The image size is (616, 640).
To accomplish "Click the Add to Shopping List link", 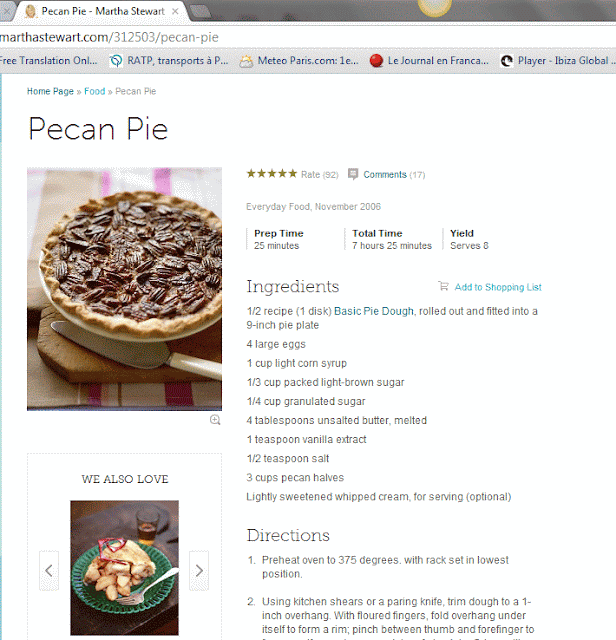I will point(498,288).
